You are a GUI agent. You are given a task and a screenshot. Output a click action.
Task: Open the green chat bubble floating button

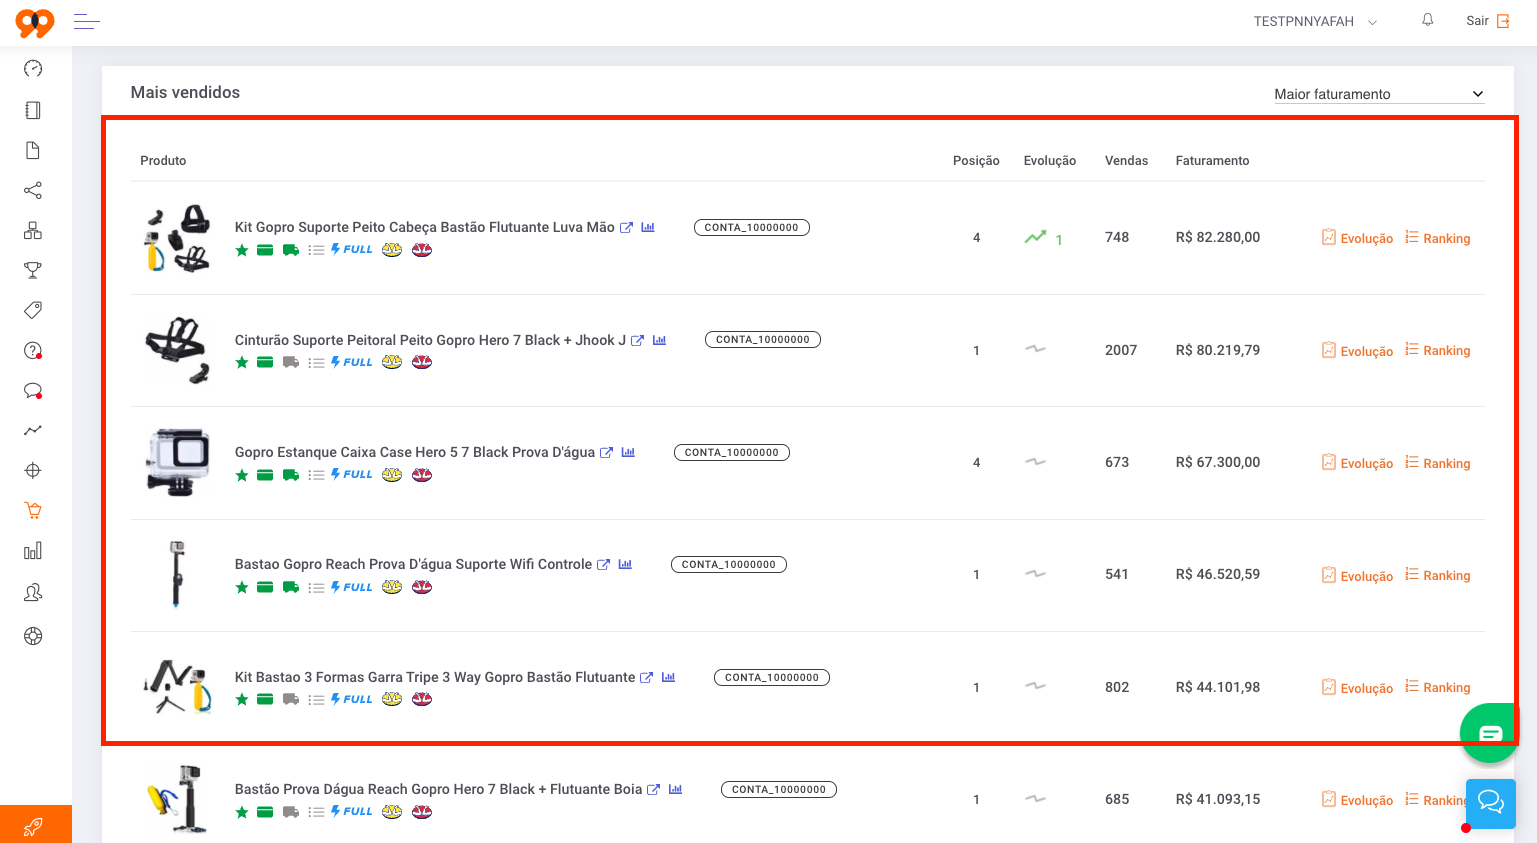[1490, 733]
